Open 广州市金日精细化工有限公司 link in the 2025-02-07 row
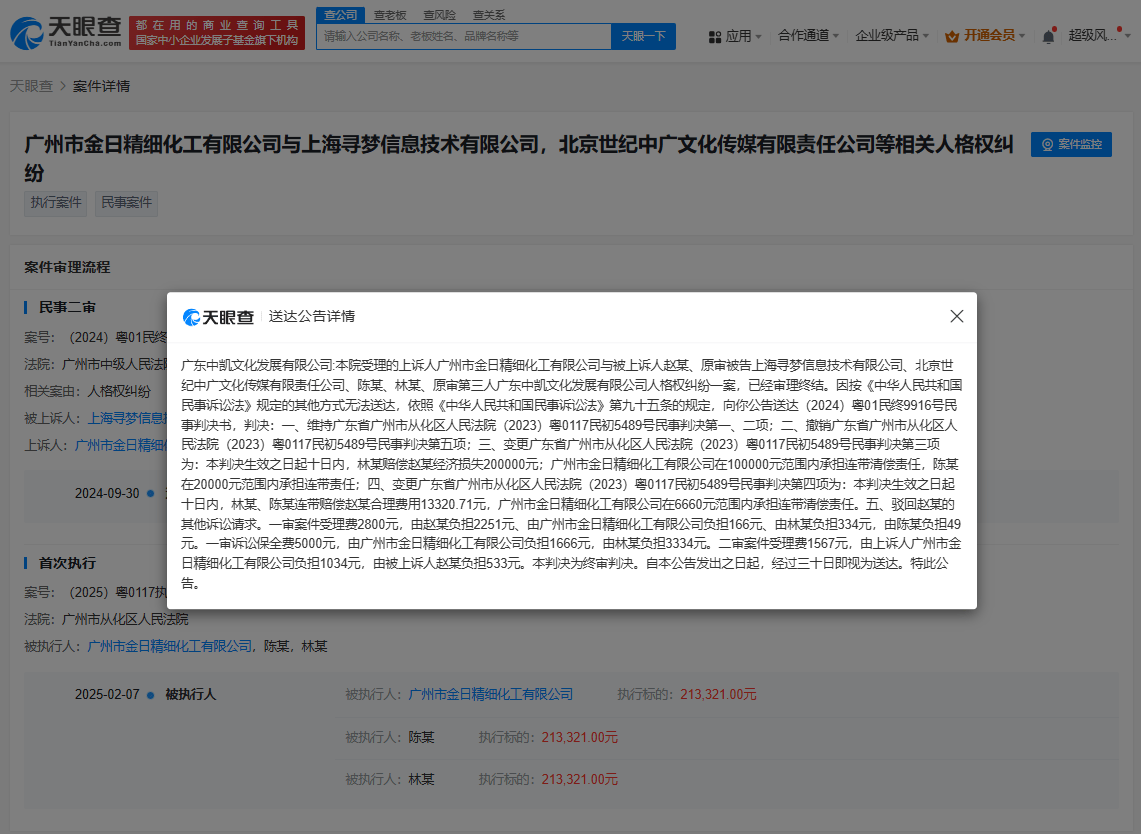 490,694
